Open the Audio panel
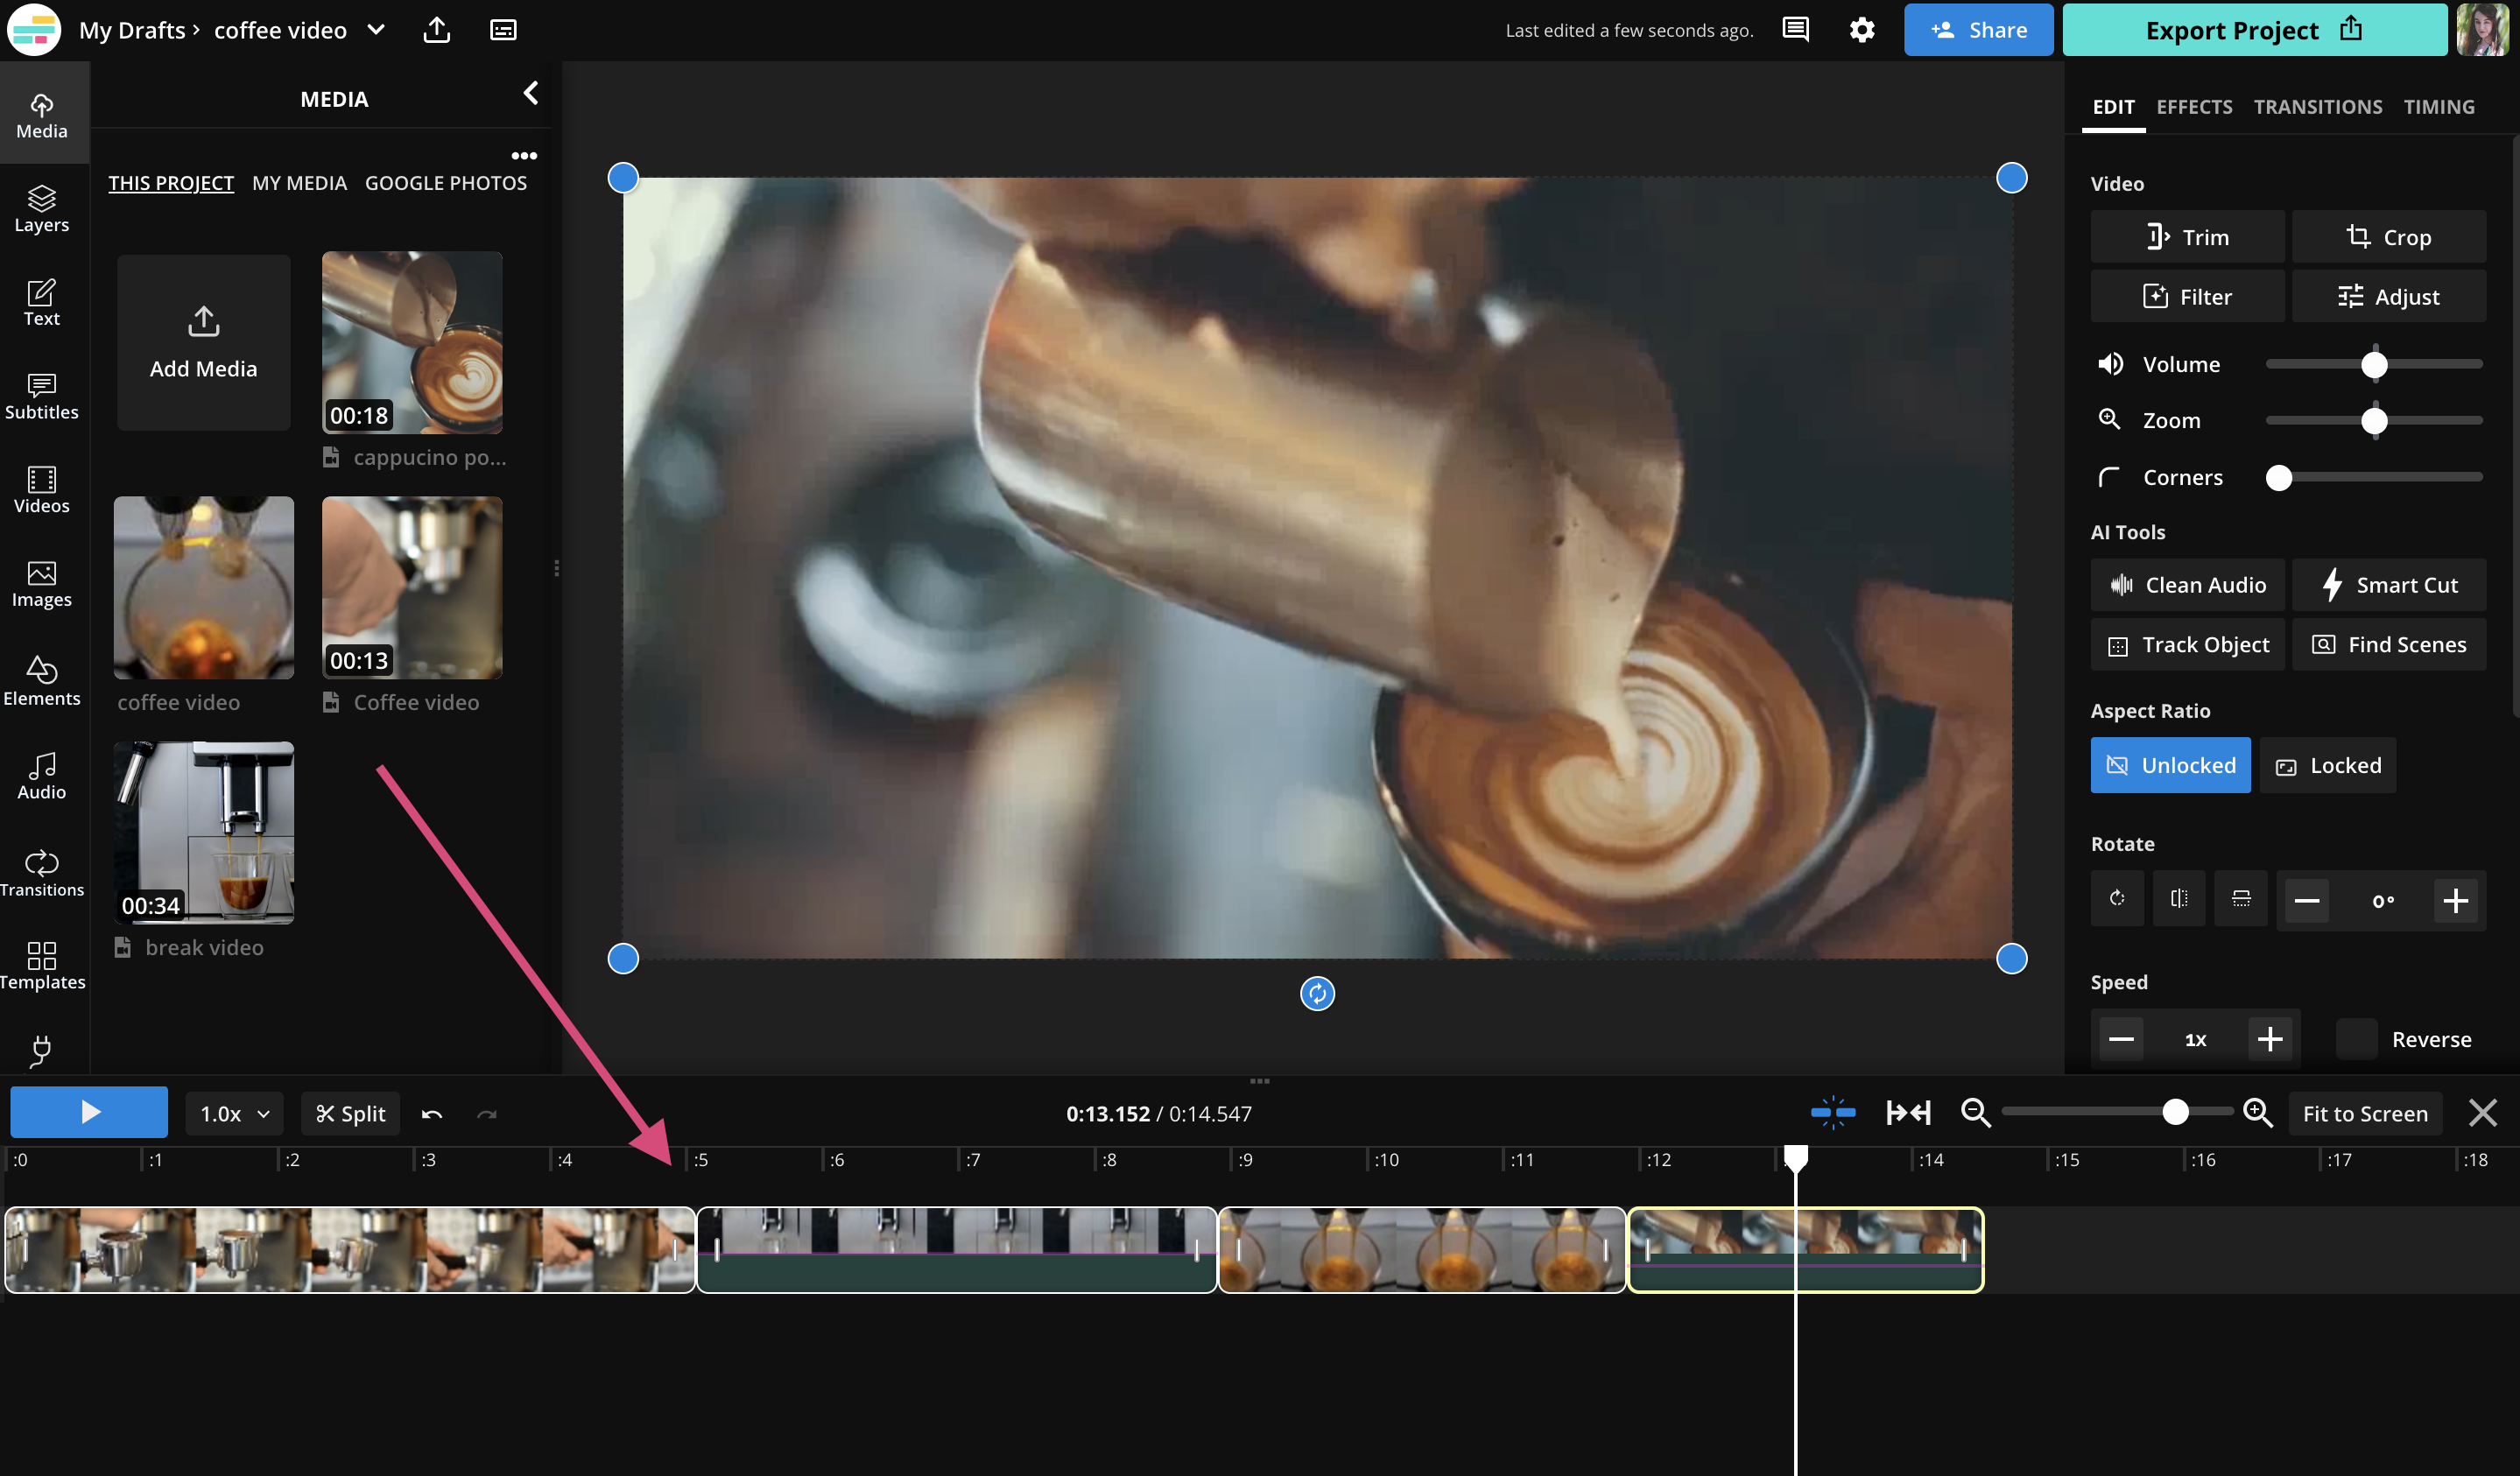The image size is (2520, 1476). (40, 776)
